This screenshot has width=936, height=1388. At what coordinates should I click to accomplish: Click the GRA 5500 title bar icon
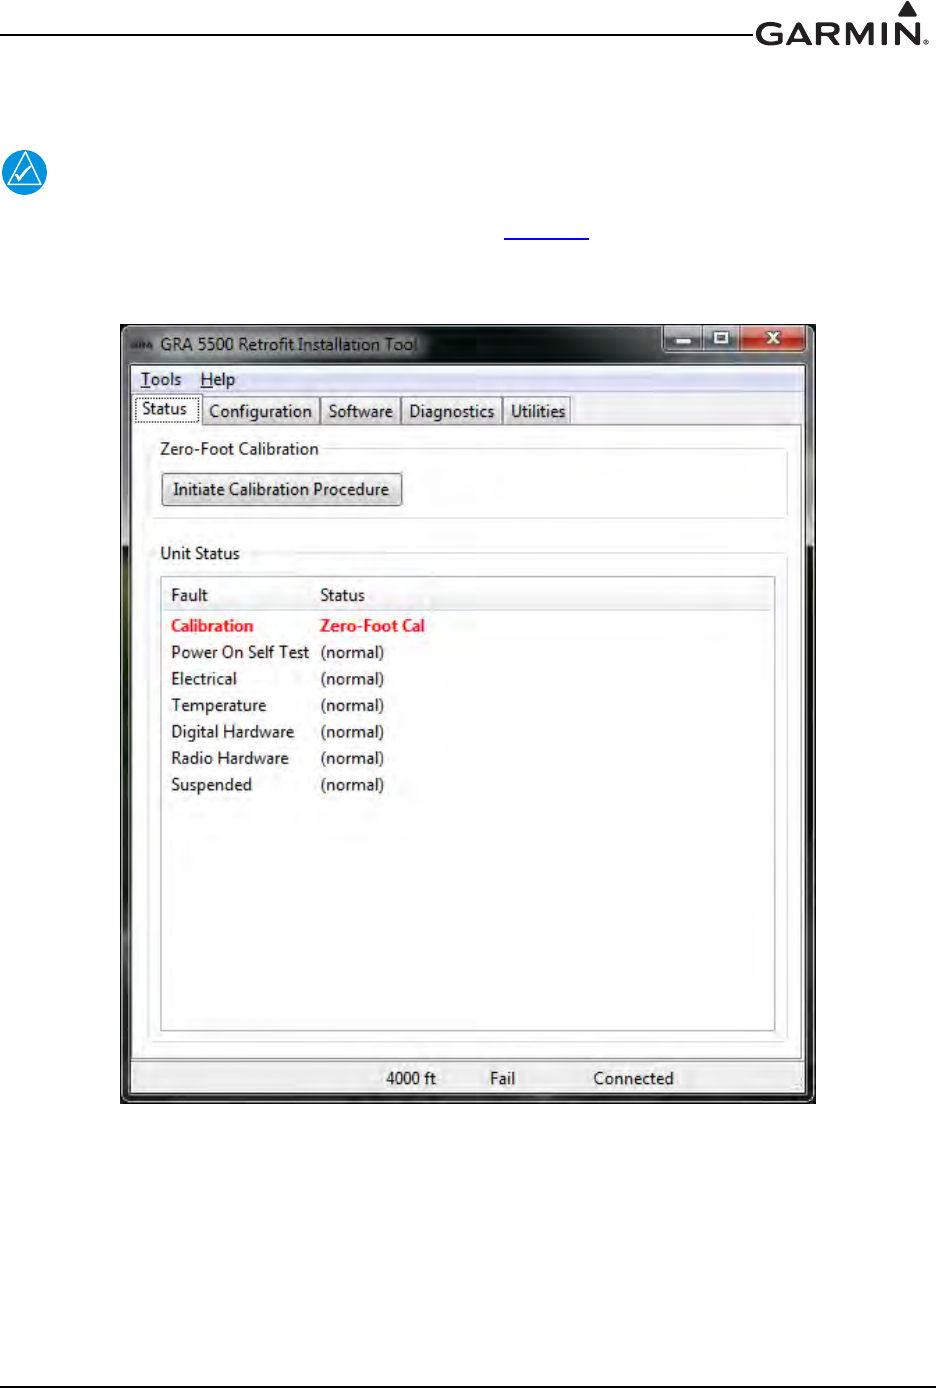pos(142,345)
